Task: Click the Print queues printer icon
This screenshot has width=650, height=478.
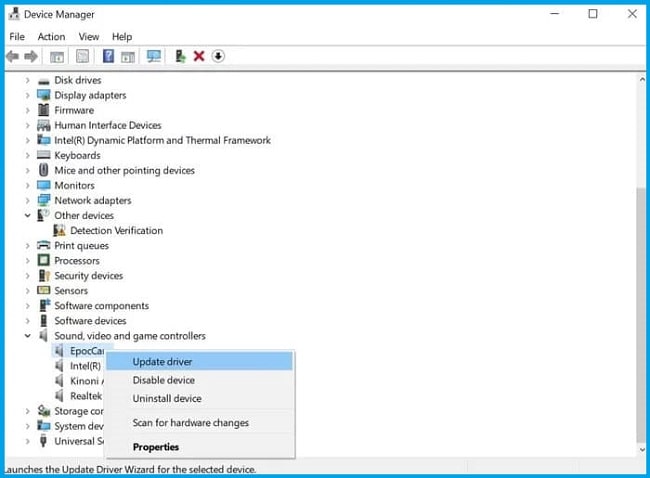Action: tap(44, 245)
